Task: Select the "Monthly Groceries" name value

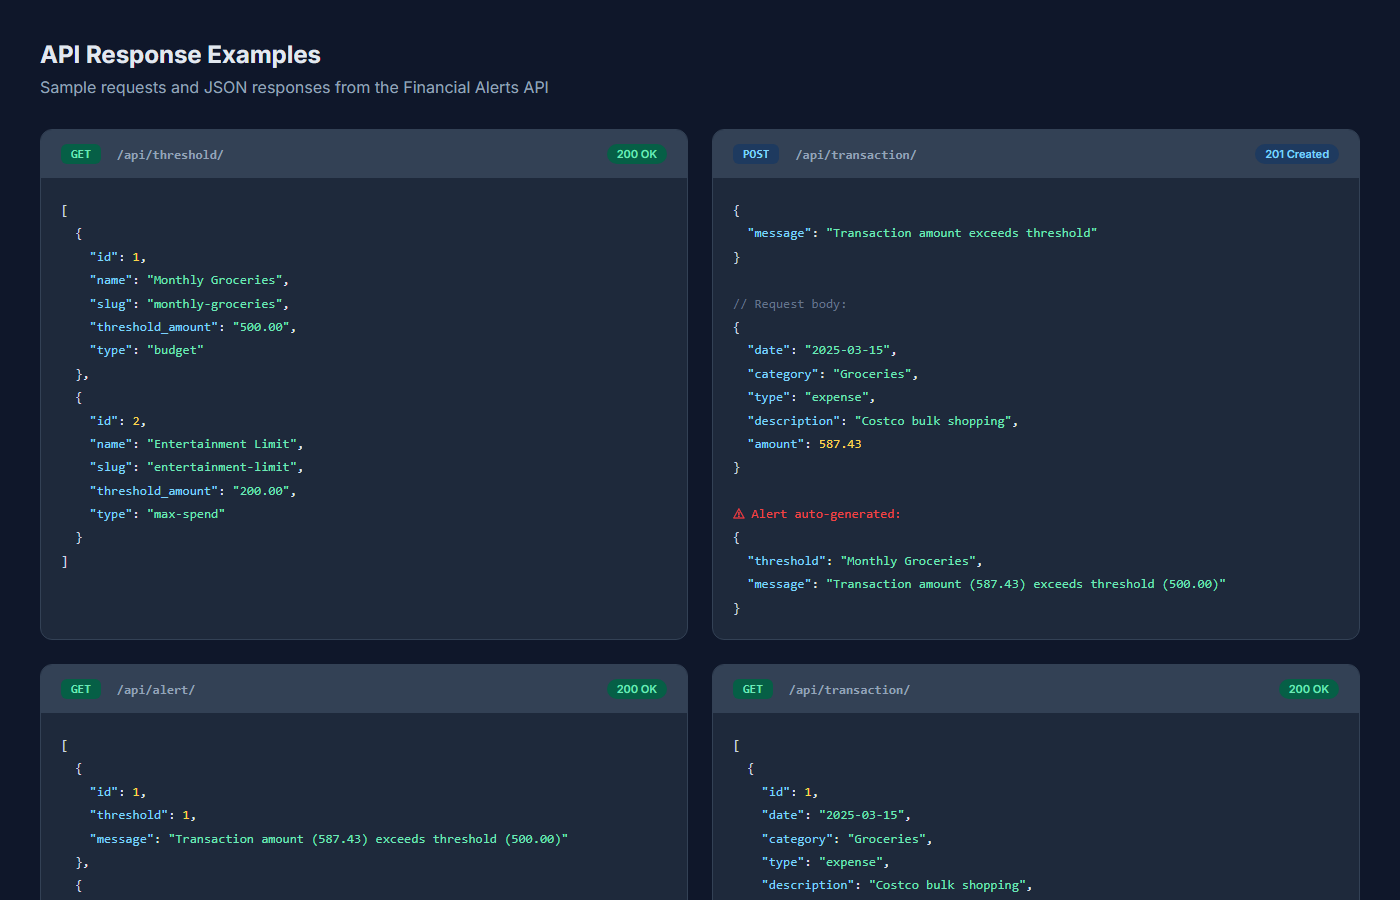Action: pos(216,279)
